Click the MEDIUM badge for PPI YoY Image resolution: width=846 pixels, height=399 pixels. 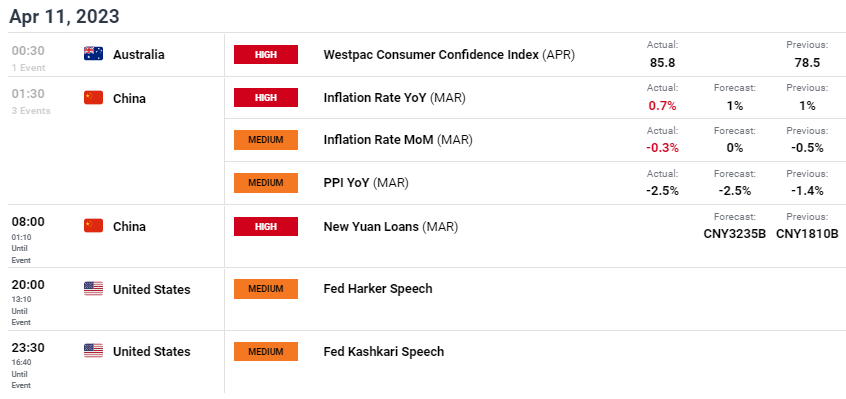click(x=265, y=183)
